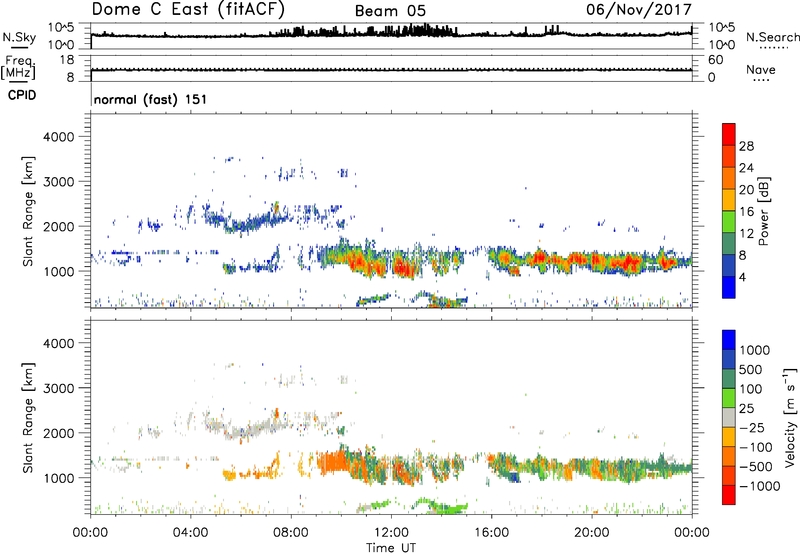Screen dimensions: 800x554
Task: Click the '12:00' time tick label
Action: point(391,533)
